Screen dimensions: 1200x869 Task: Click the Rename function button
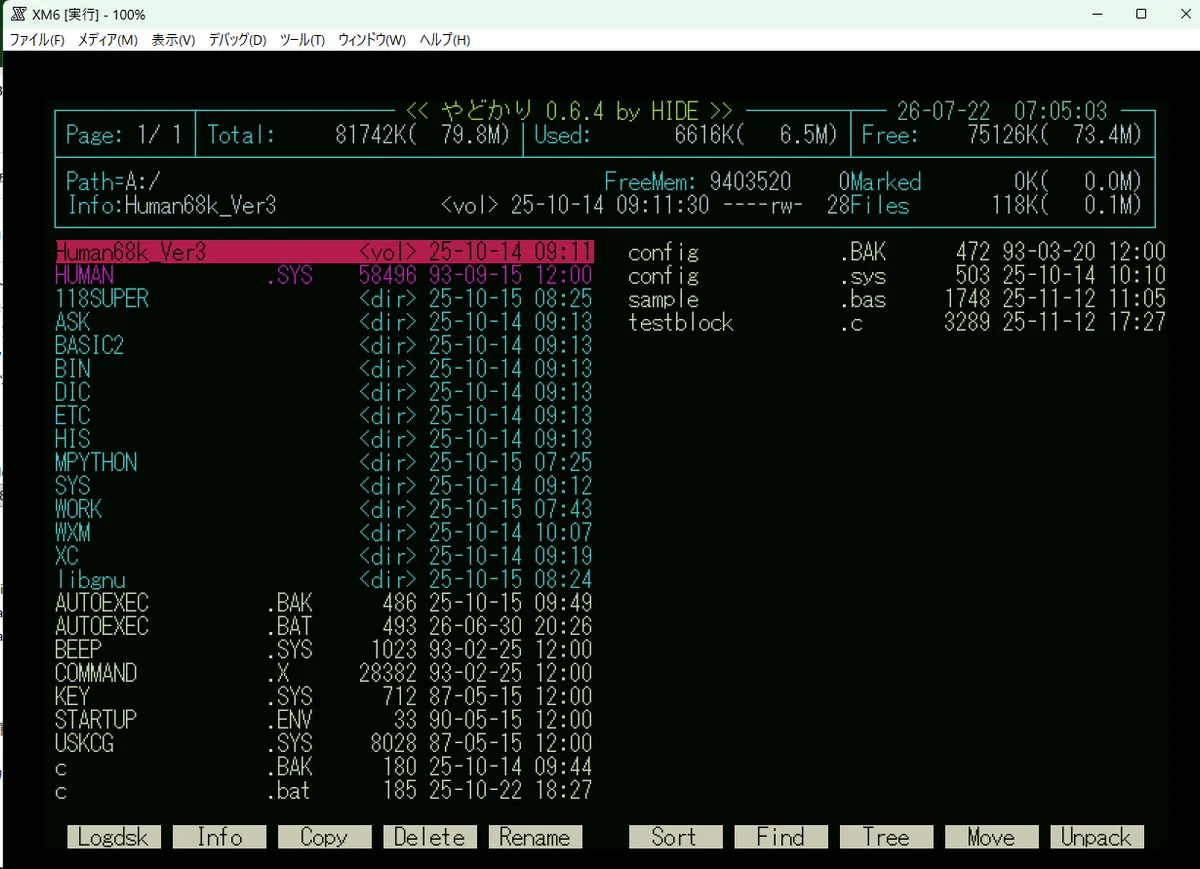[535, 837]
